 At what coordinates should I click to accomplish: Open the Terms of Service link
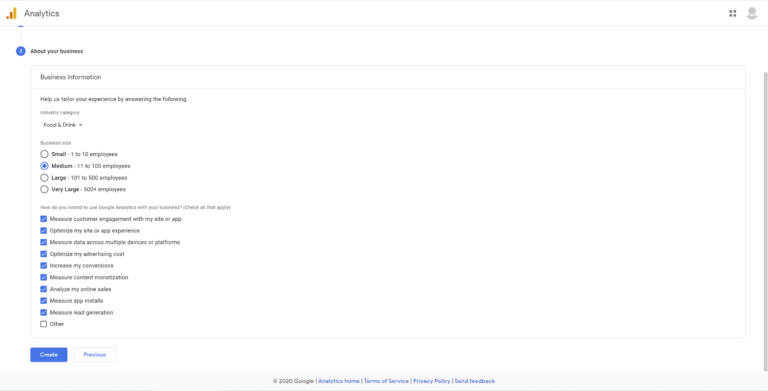click(386, 381)
